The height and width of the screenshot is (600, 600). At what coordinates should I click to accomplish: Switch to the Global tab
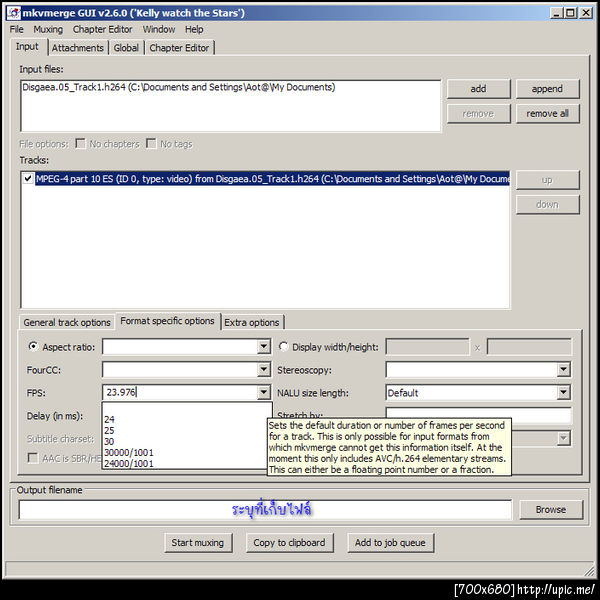126,48
